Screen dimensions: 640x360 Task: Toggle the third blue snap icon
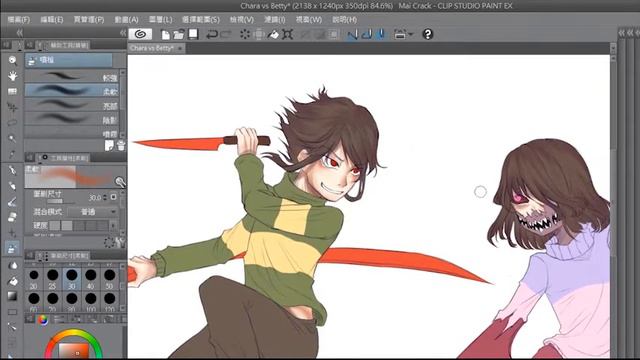click(x=380, y=35)
